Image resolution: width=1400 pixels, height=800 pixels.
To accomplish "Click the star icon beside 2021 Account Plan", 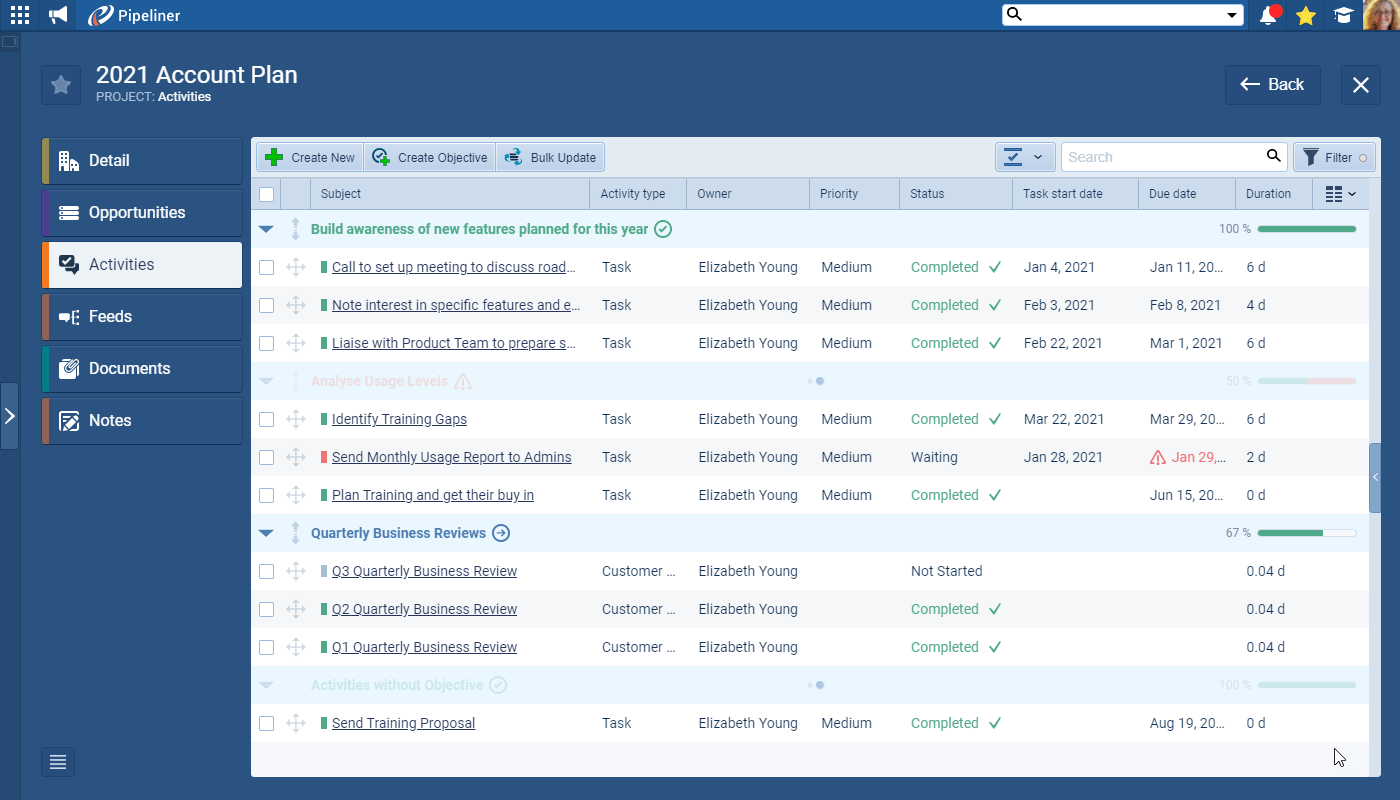I will pyautogui.click(x=60, y=84).
